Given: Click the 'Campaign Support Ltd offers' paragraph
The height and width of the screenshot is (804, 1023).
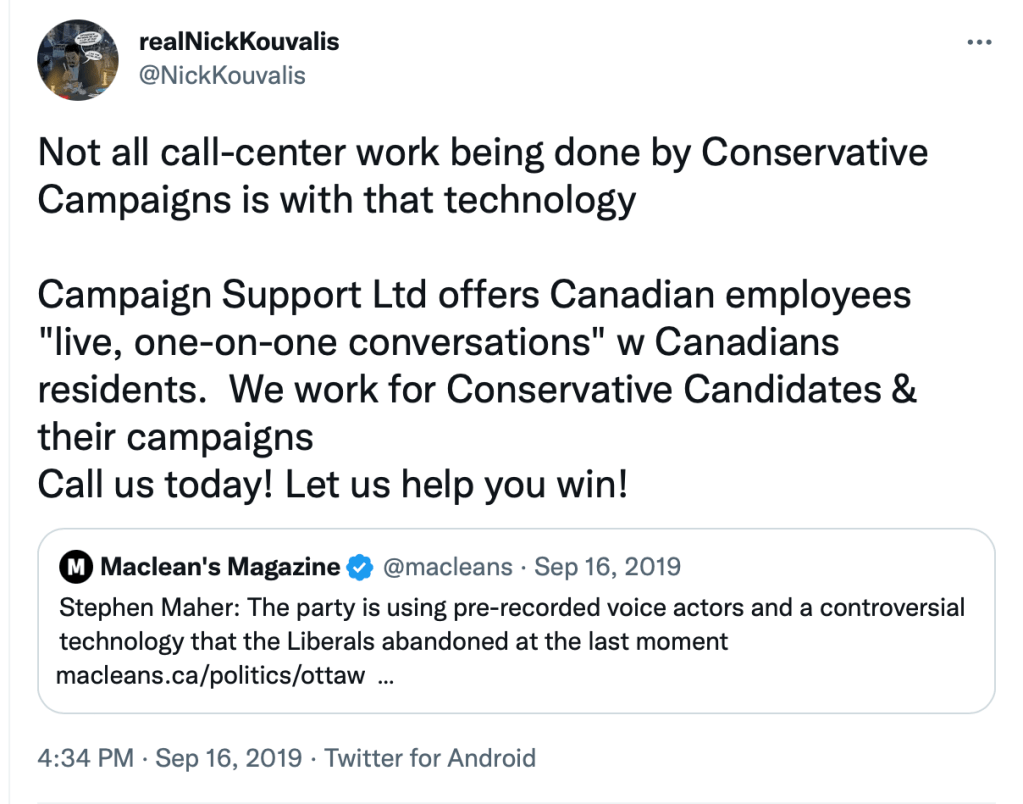Looking at the screenshot, I should point(474,296).
